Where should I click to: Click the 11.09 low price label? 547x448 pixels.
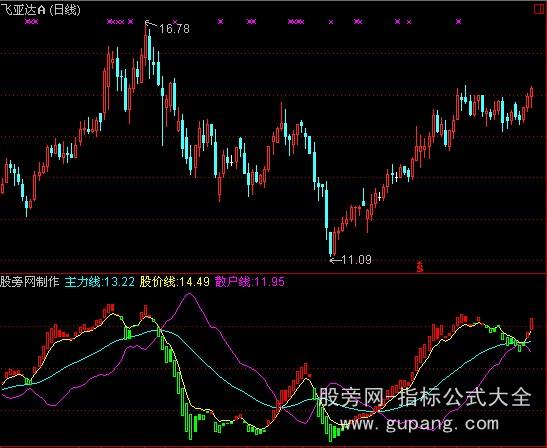coord(357,260)
